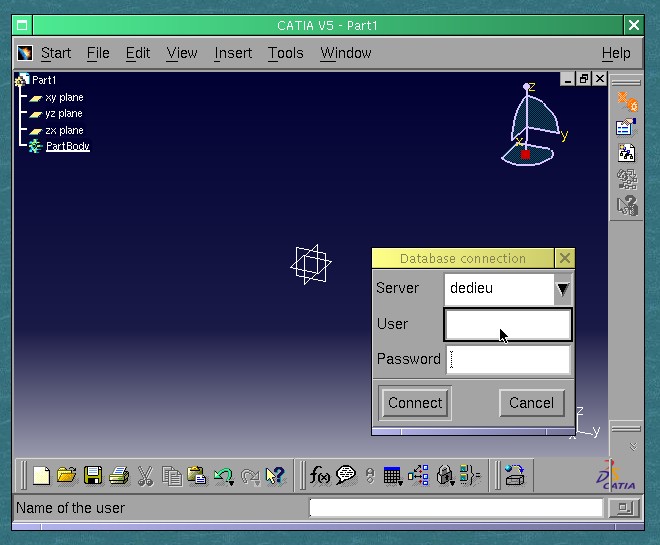This screenshot has width=660, height=545.
Task: Click the window menu button left of the title bar
Action: [22, 25]
